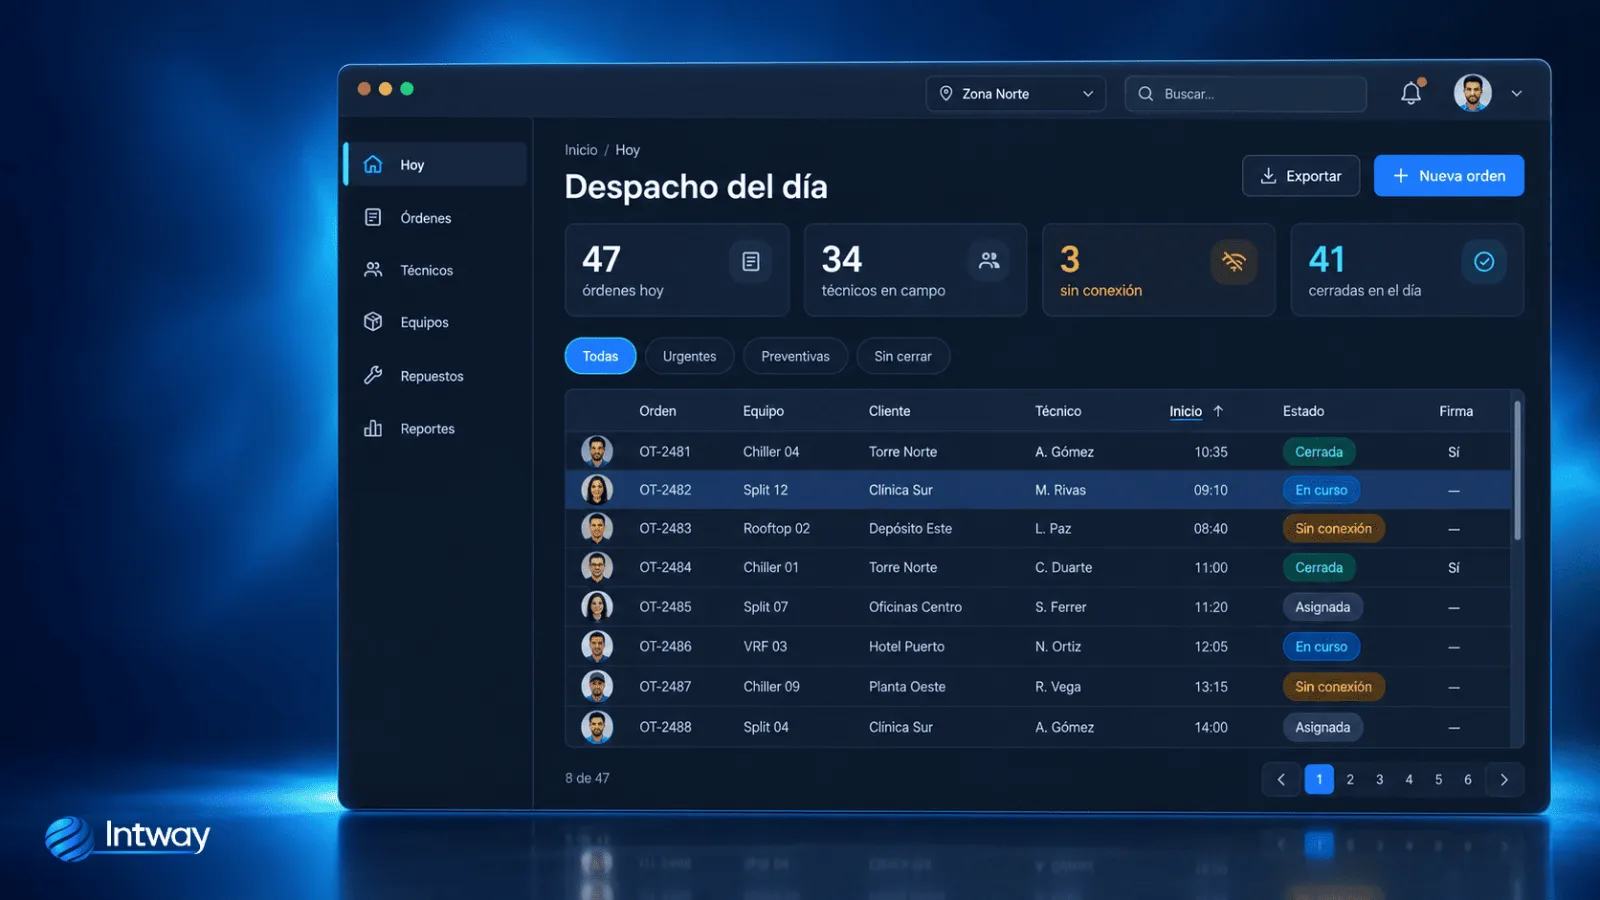Click the table vertical scrollbar
The width and height of the screenshot is (1600, 900).
tap(1517, 470)
